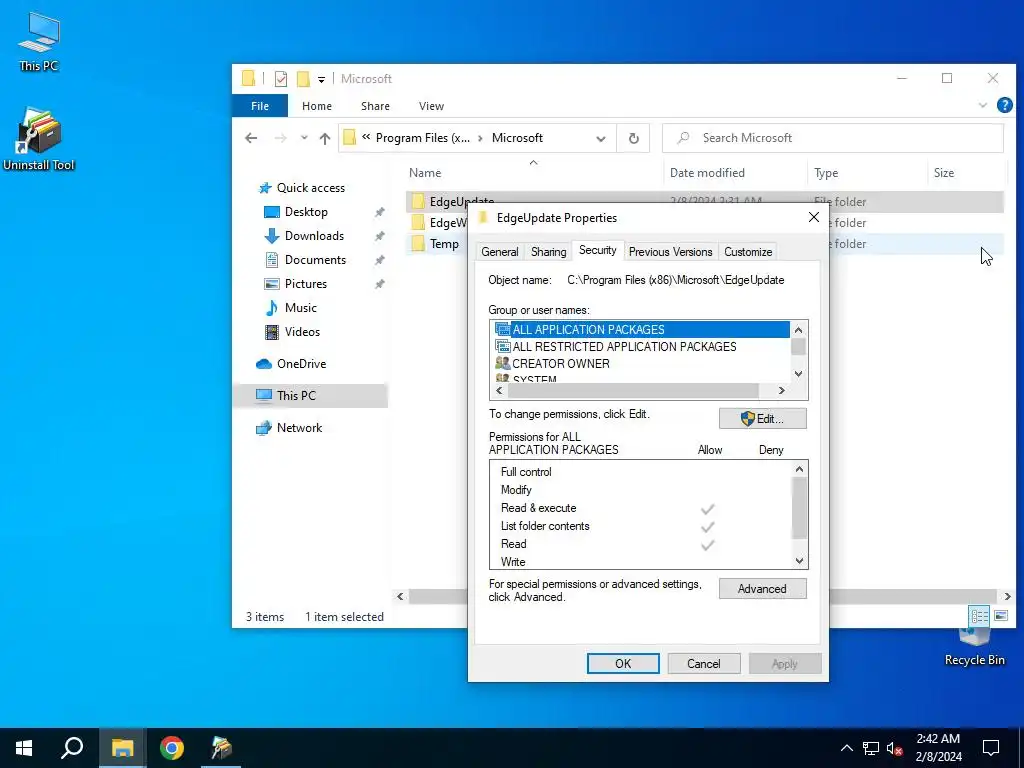The width and height of the screenshot is (1024, 768).
Task: Select Quick access in navigation pane
Action: (310, 188)
